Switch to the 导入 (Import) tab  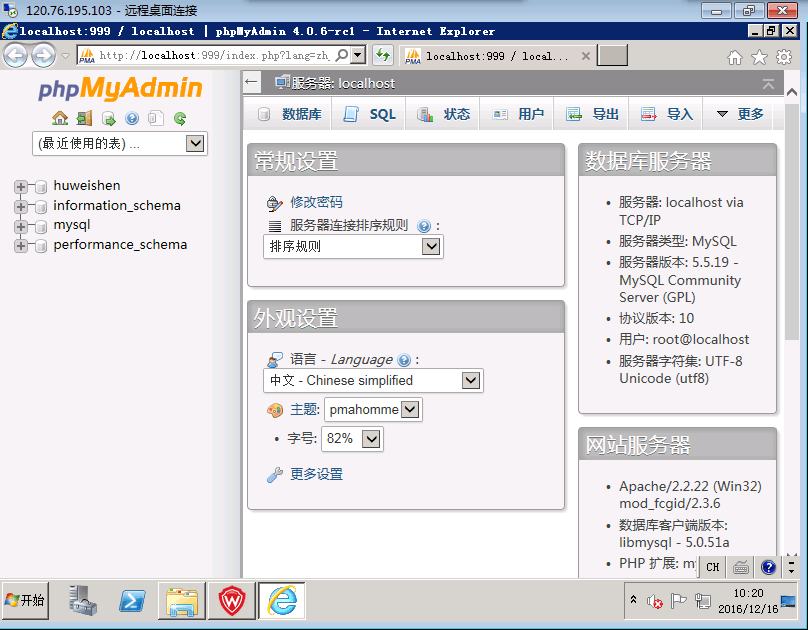click(x=666, y=114)
